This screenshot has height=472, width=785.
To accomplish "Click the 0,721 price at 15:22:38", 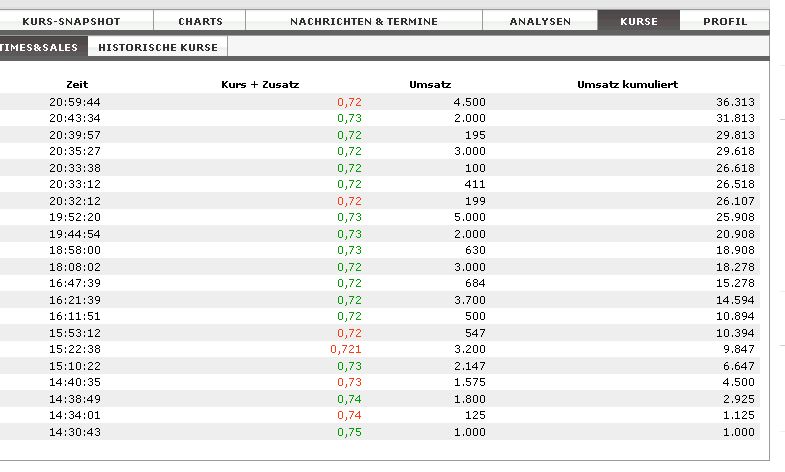I will tap(345, 349).
